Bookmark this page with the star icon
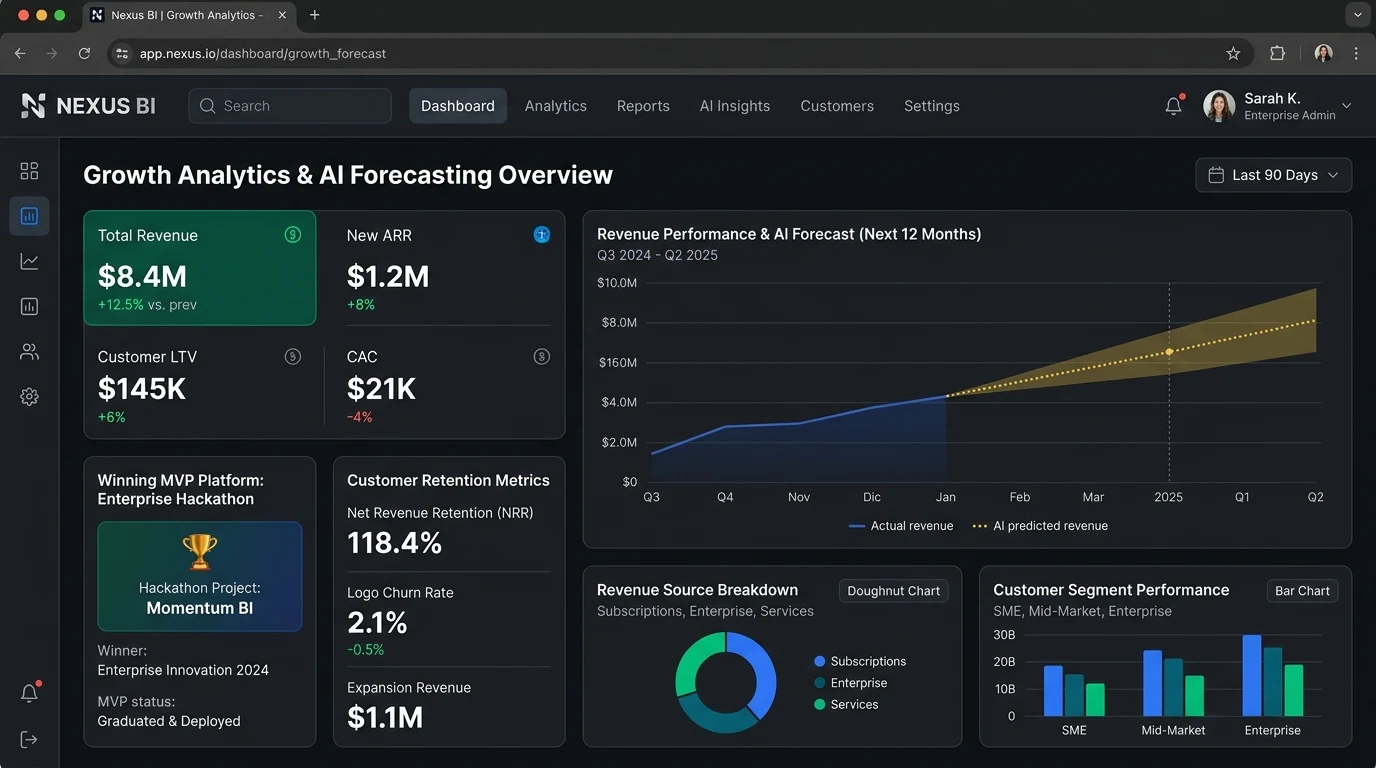 tap(1233, 53)
